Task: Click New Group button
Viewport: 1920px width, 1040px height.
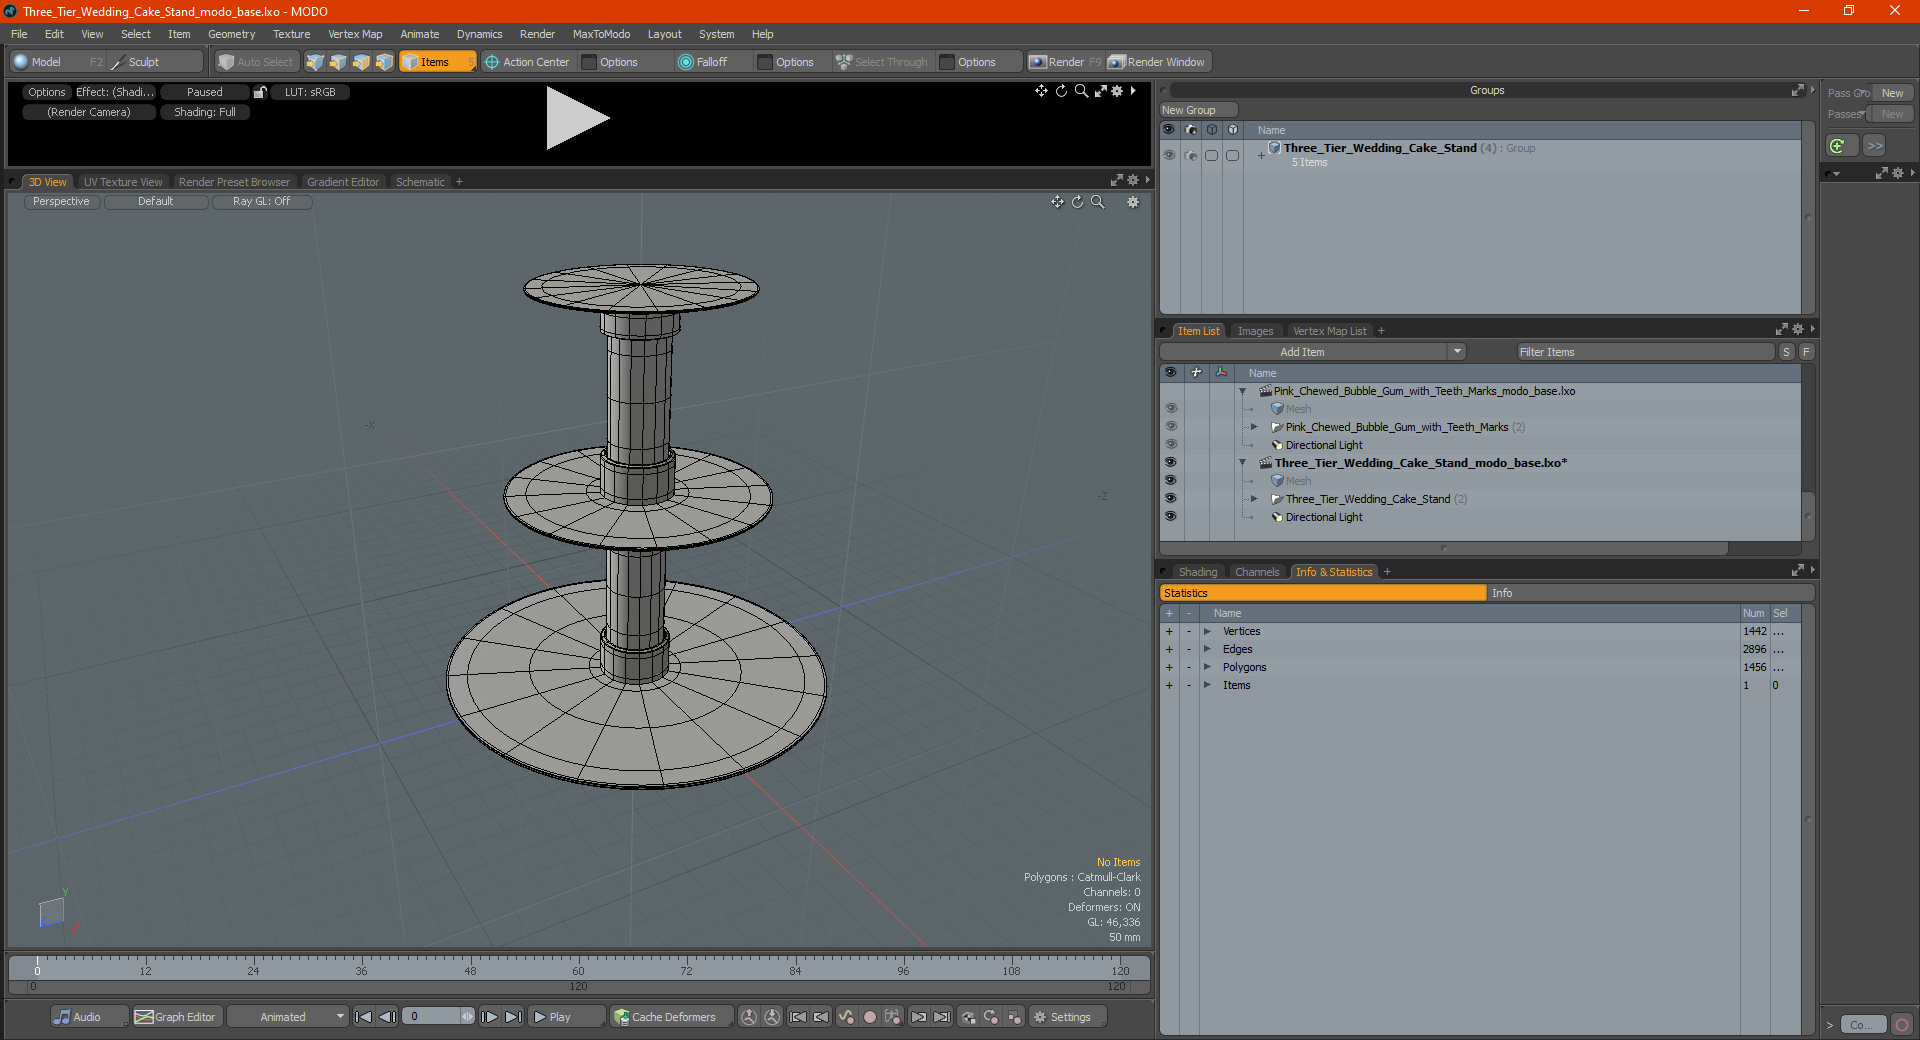Action: click(x=1198, y=110)
